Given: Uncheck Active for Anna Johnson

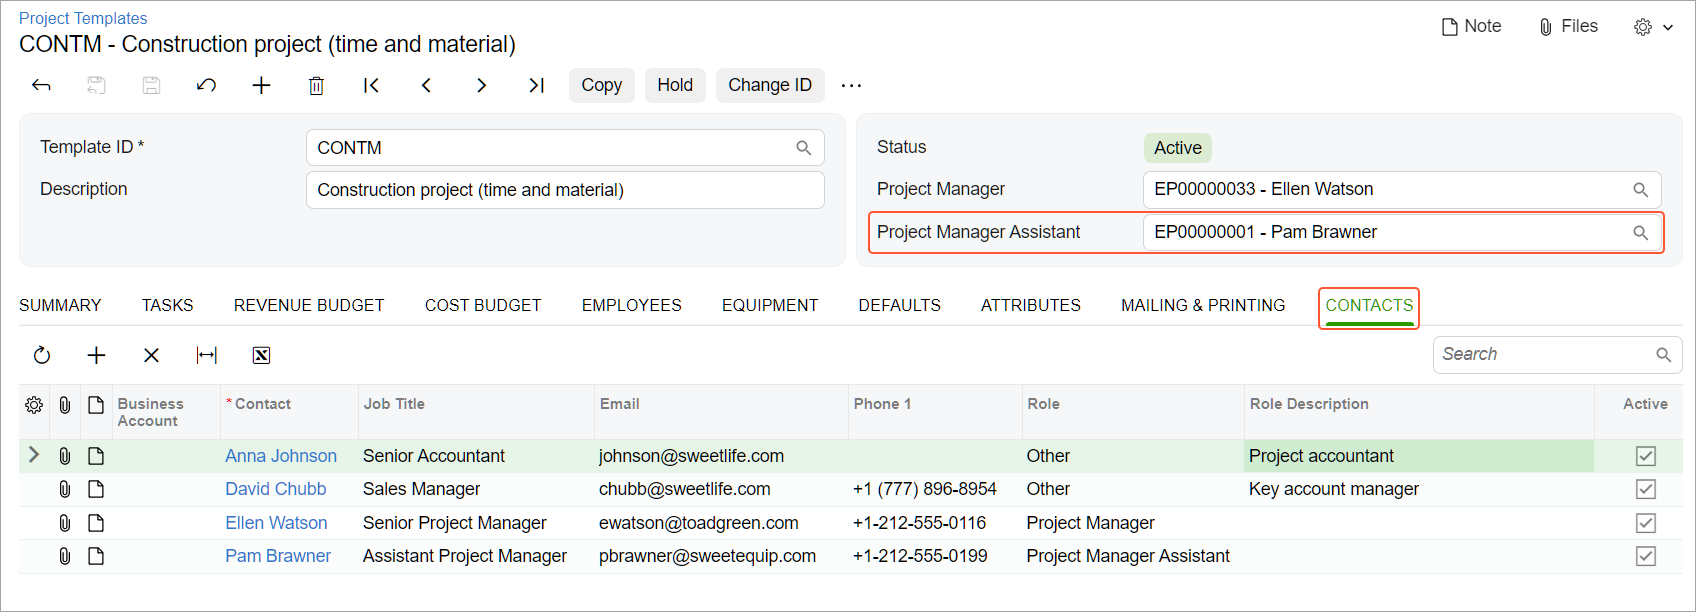Looking at the screenshot, I should (x=1645, y=456).
